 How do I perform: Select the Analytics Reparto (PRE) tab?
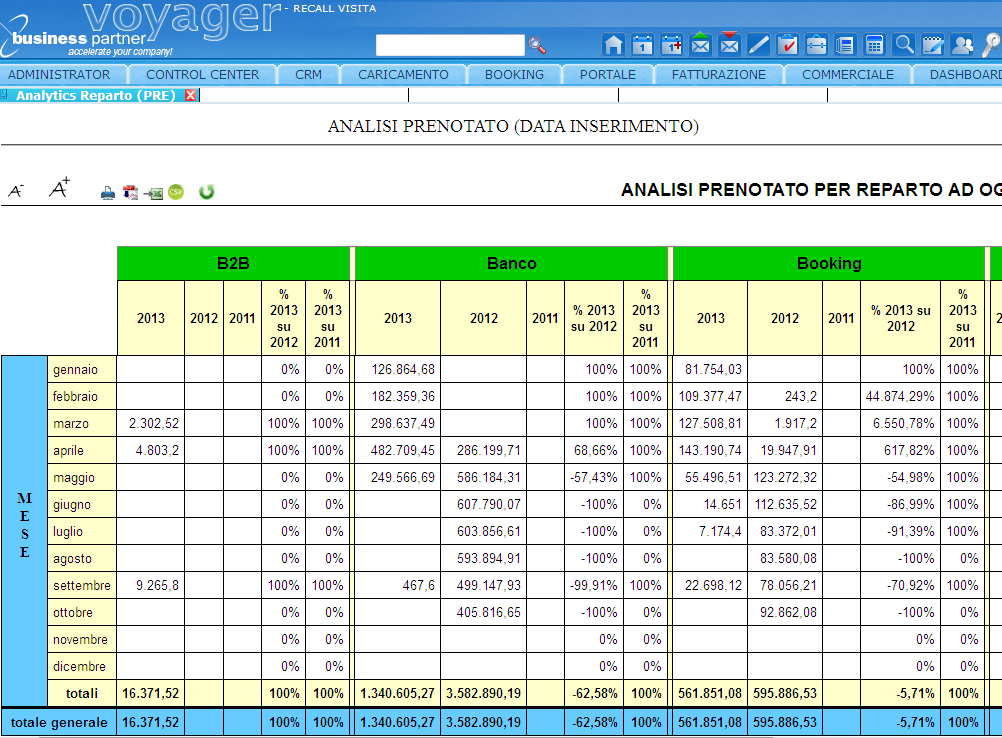(x=96, y=95)
